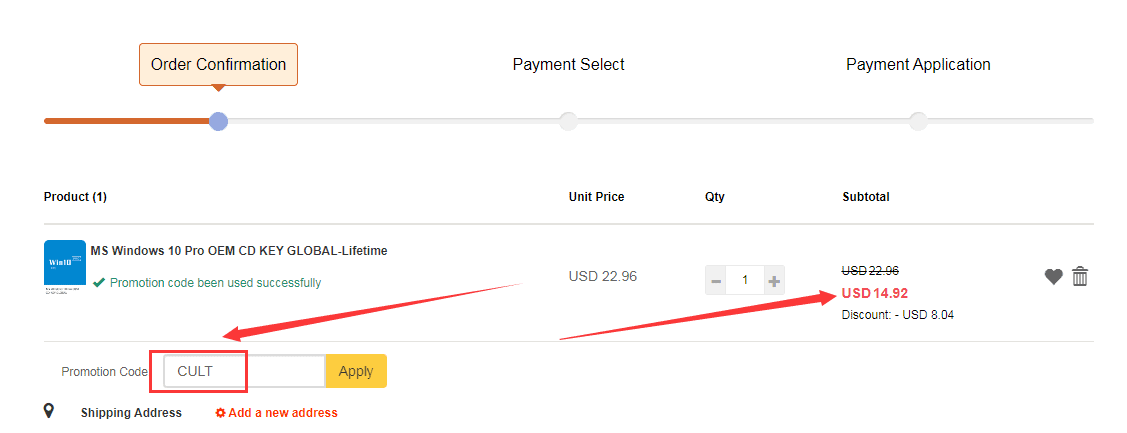Decrease quantity with the minus button

point(716,281)
